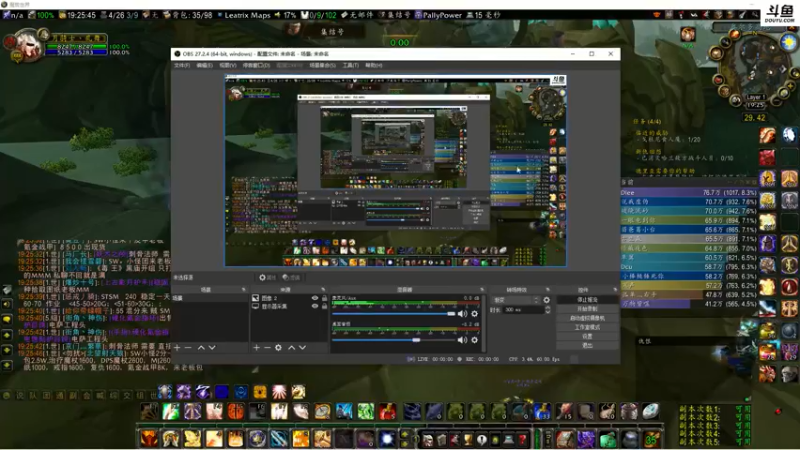Click the volume 17% indicator in top game bar

tap(286, 15)
